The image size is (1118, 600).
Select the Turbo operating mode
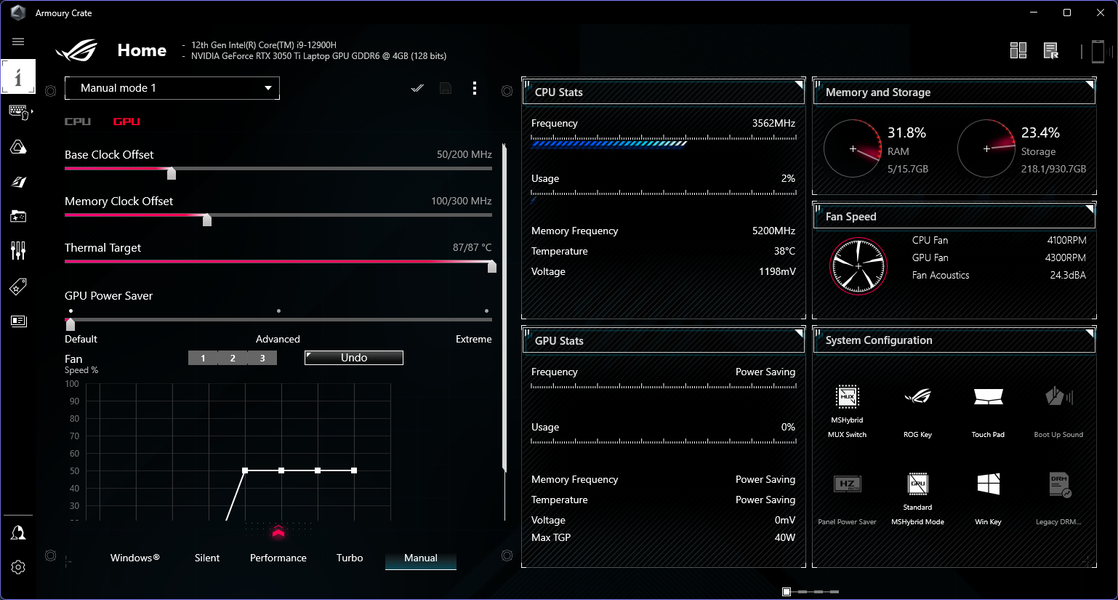349,558
